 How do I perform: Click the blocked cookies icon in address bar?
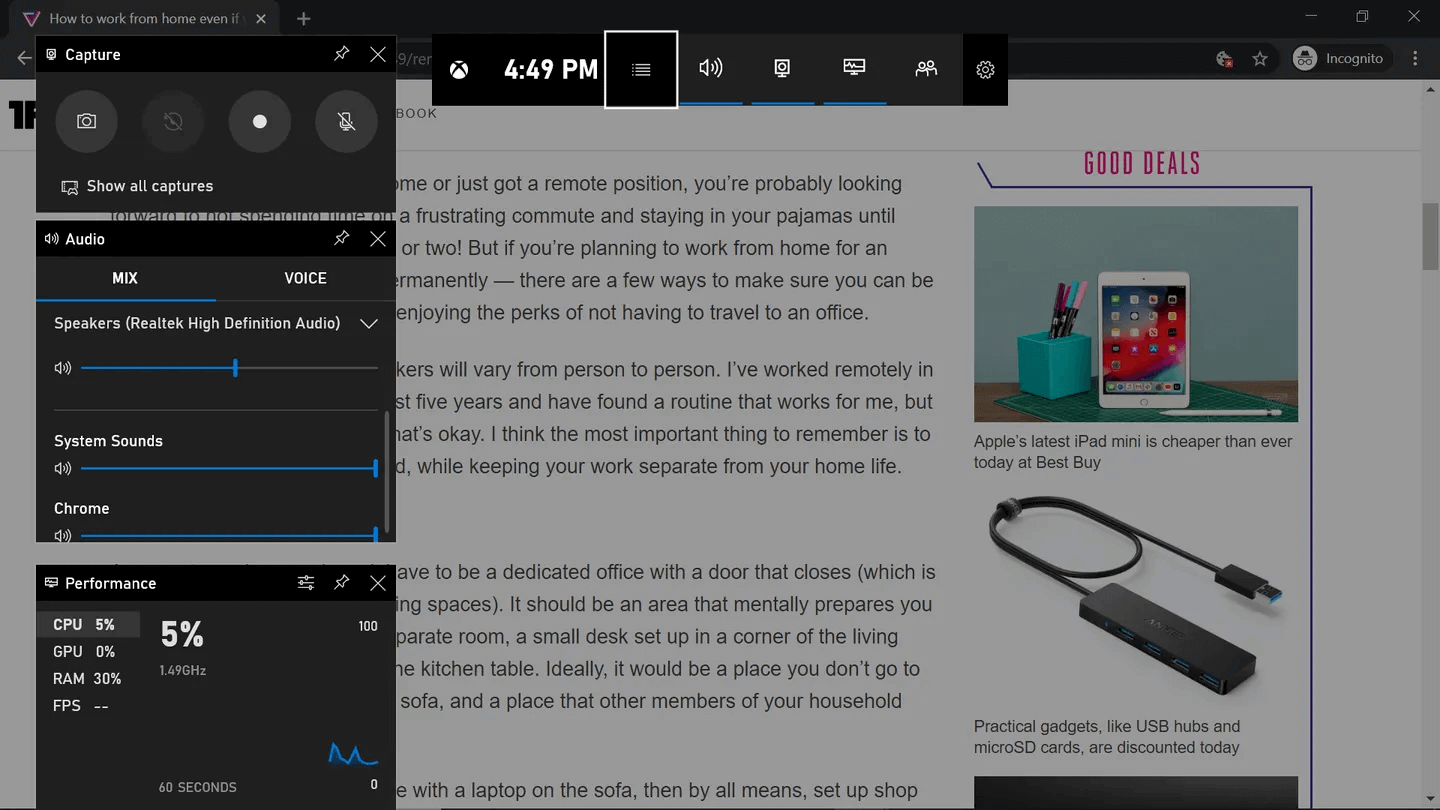click(x=1224, y=59)
